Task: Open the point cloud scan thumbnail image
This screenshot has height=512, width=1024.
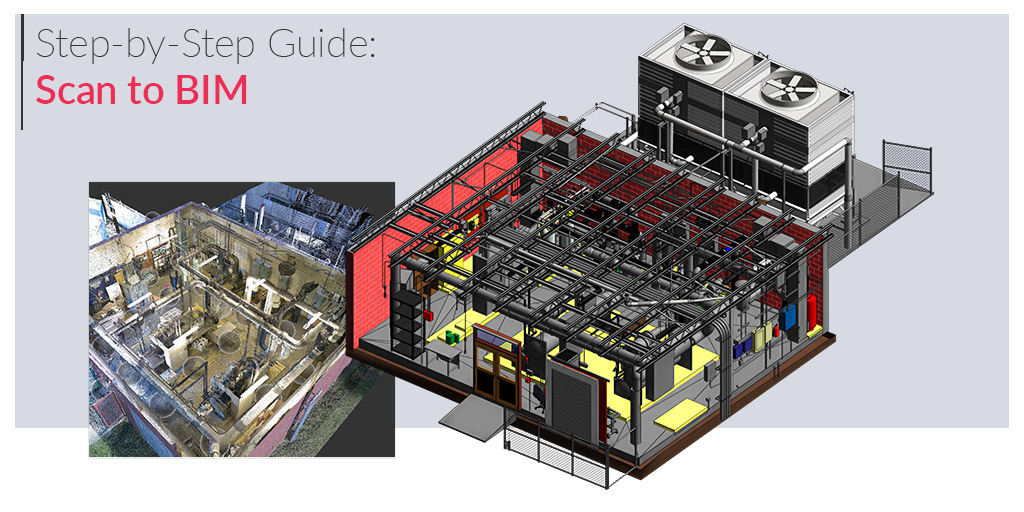Action: pyautogui.click(x=242, y=319)
